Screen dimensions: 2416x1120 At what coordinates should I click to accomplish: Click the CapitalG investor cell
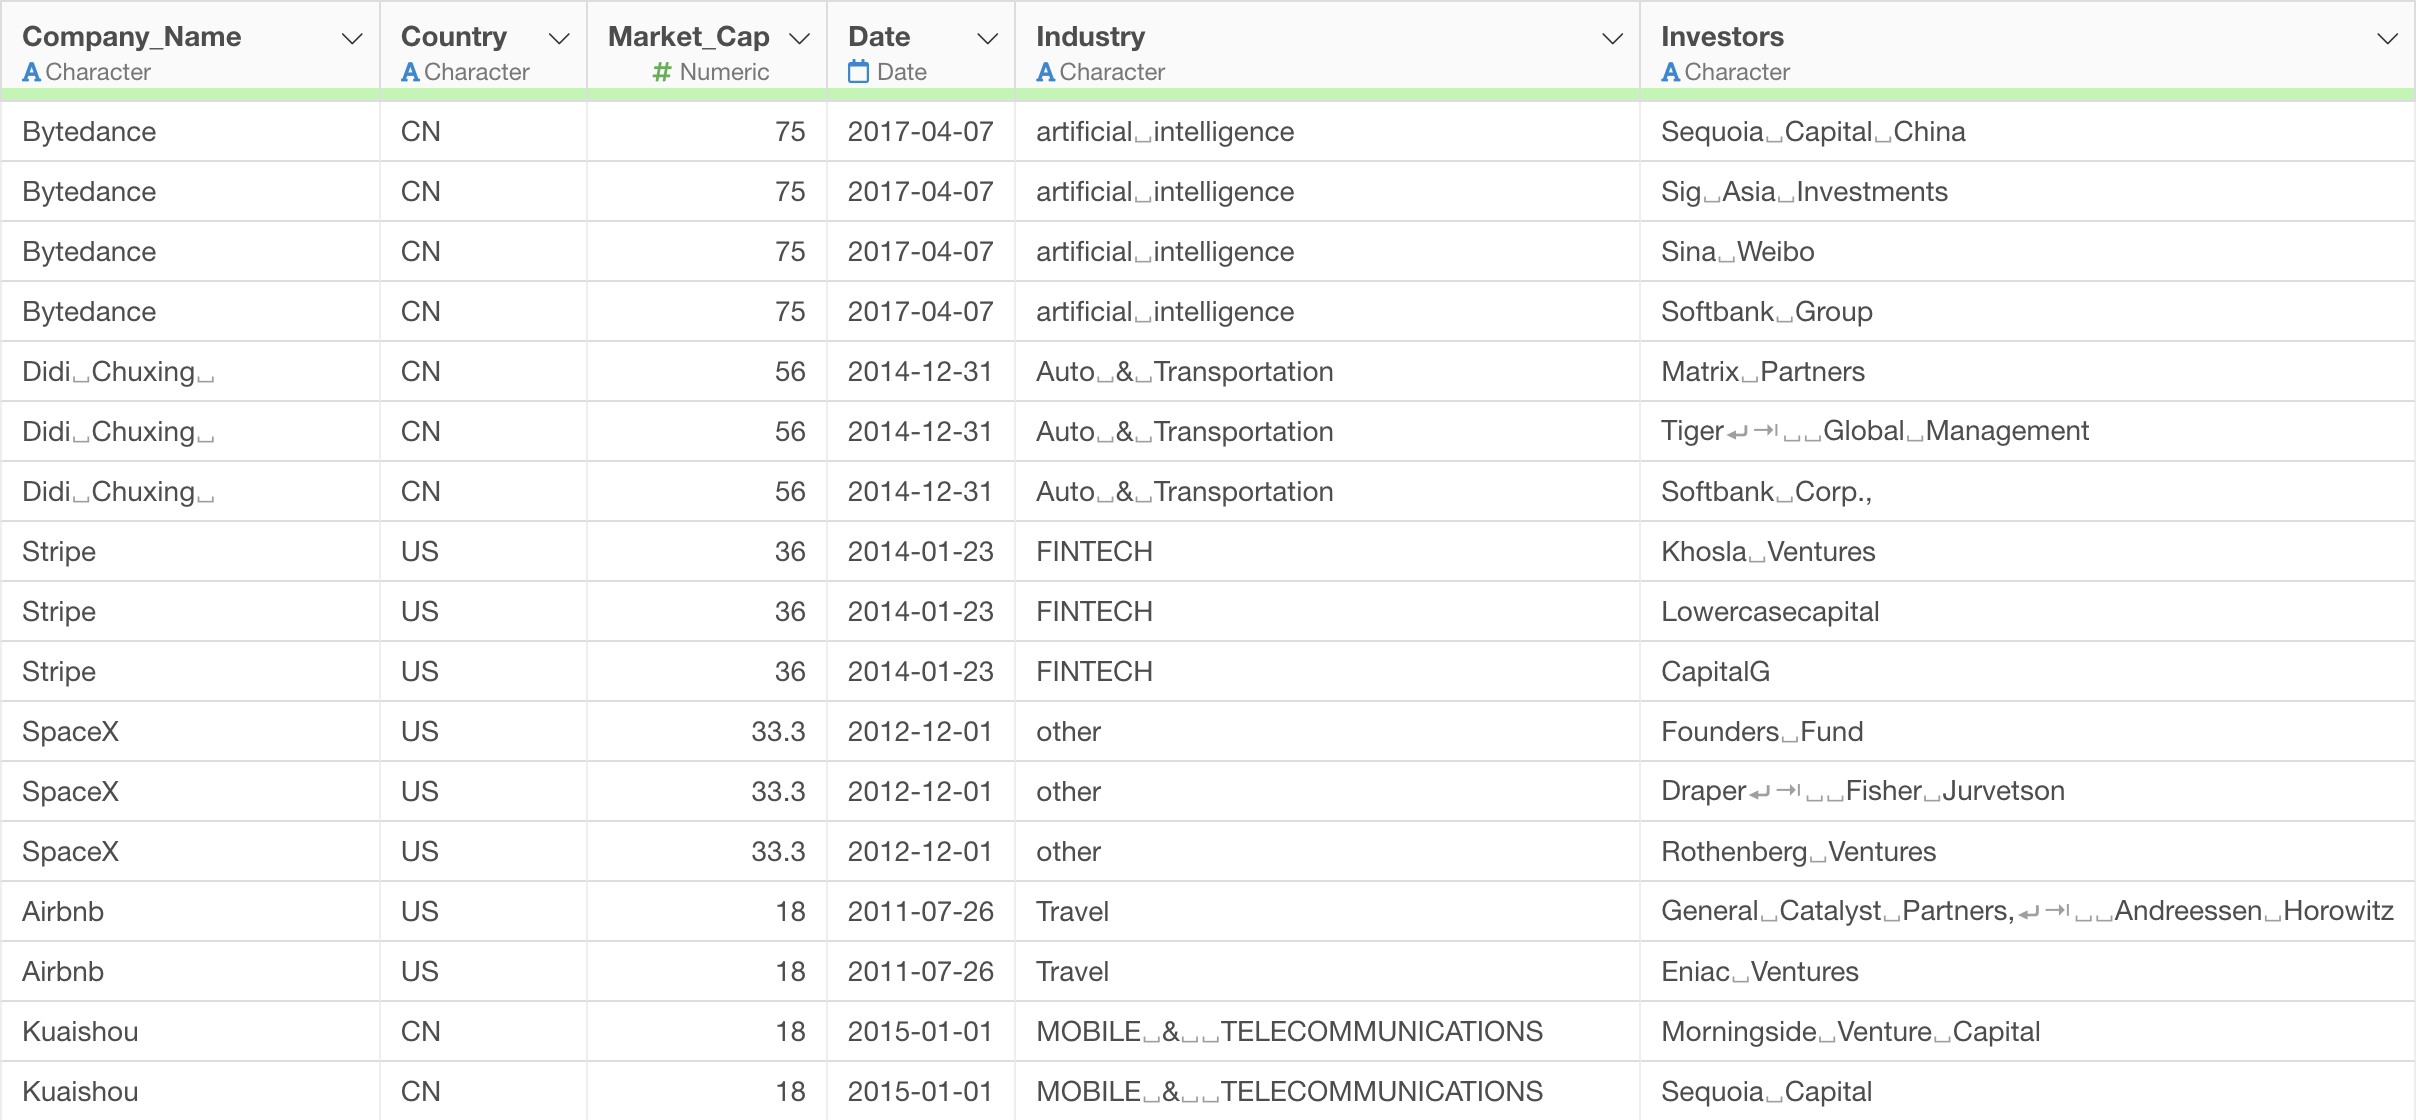(x=2027, y=671)
